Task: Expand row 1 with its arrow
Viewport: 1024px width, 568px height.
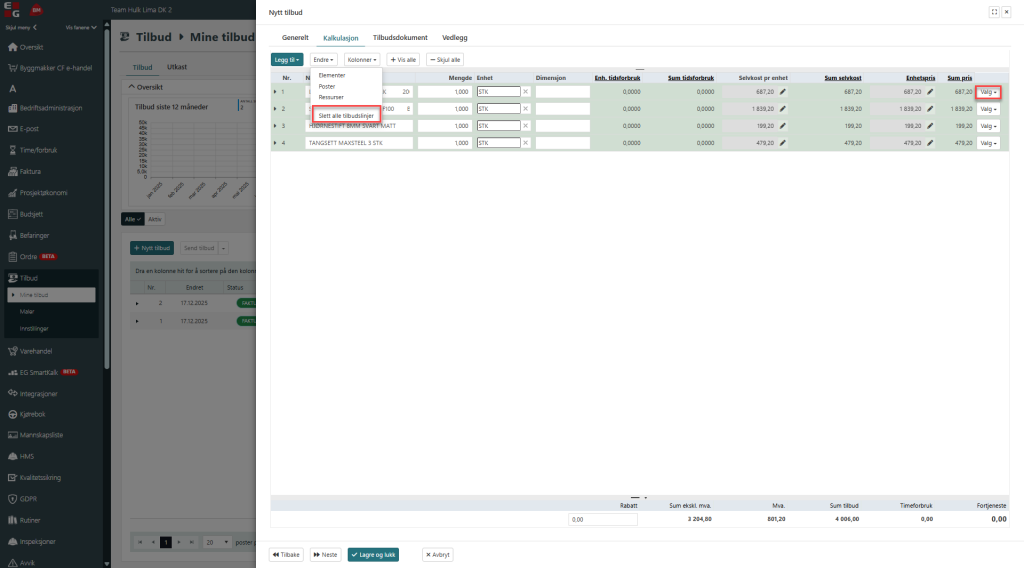Action: pos(275,92)
